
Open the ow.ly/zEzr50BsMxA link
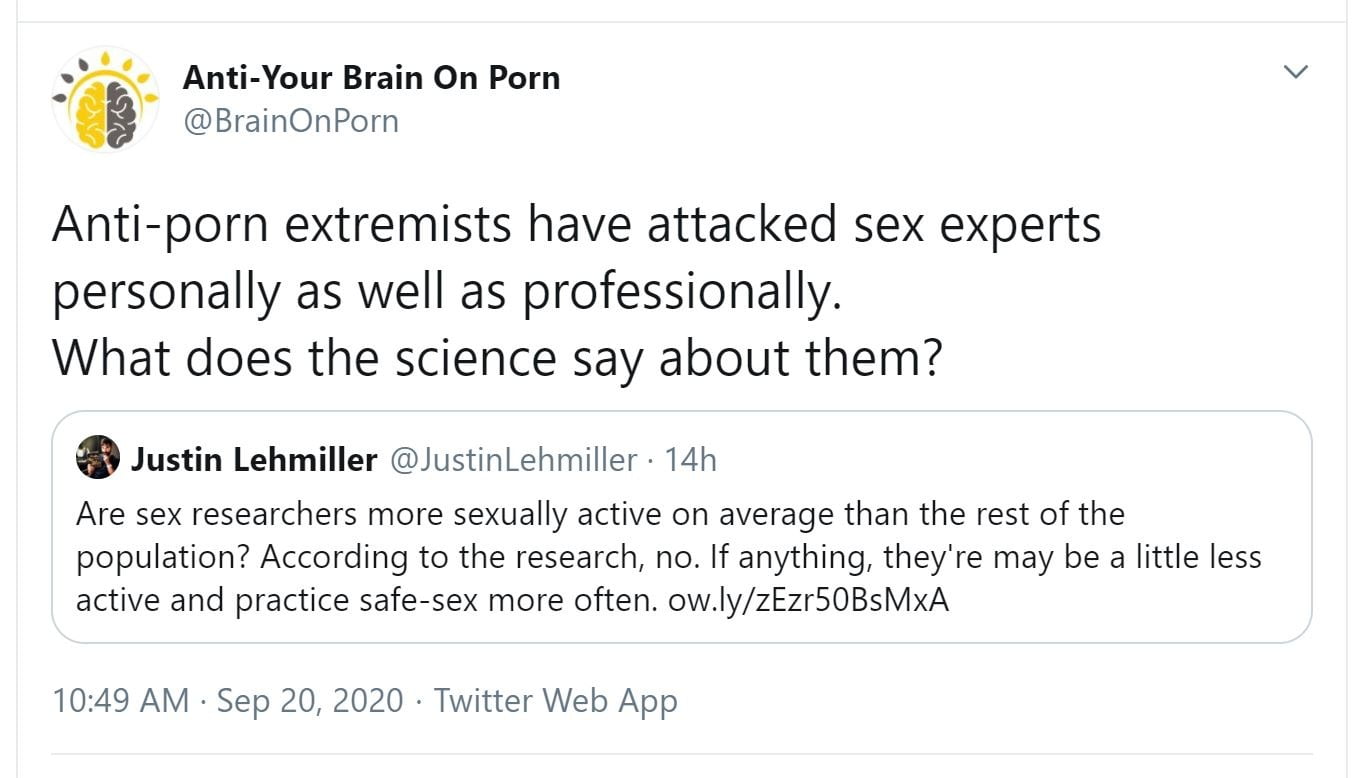click(807, 600)
